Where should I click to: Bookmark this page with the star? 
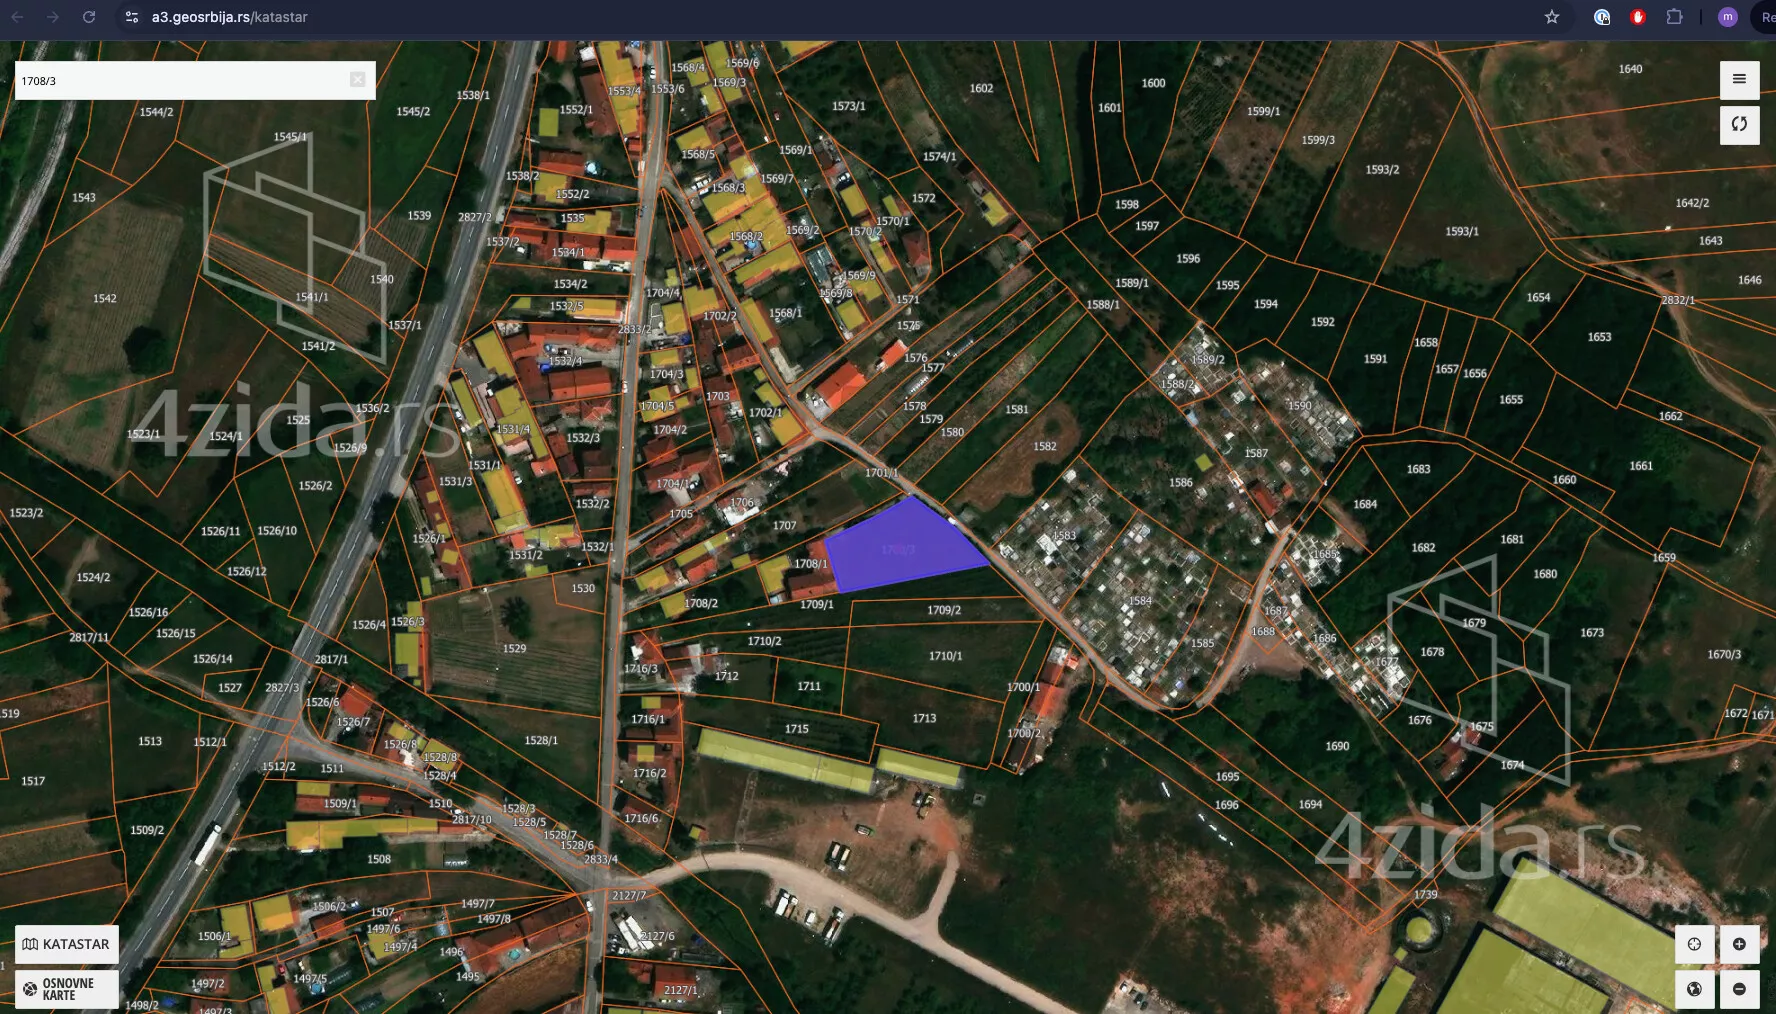point(1552,17)
